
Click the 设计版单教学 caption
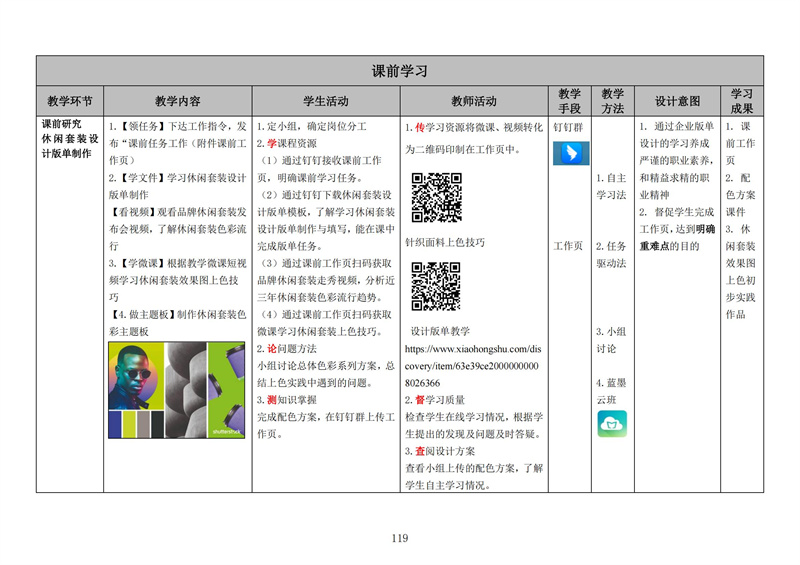point(440,331)
